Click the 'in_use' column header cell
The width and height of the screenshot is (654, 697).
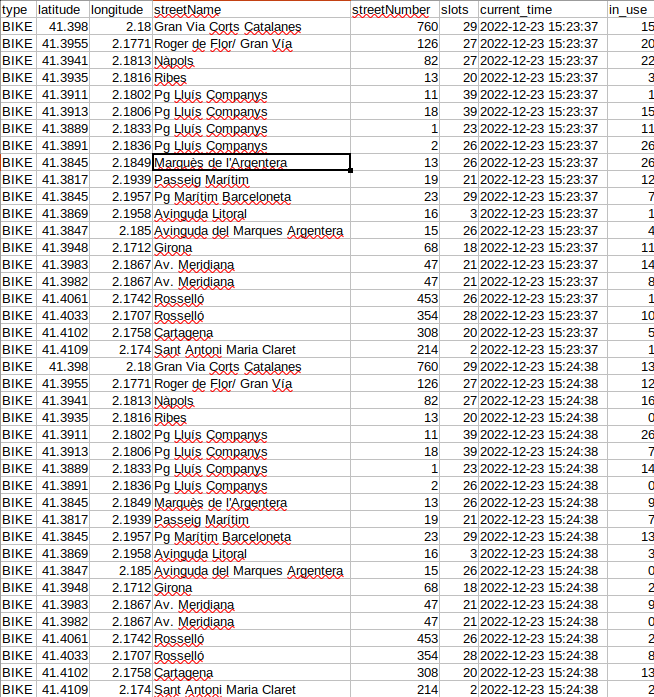[630, 9]
